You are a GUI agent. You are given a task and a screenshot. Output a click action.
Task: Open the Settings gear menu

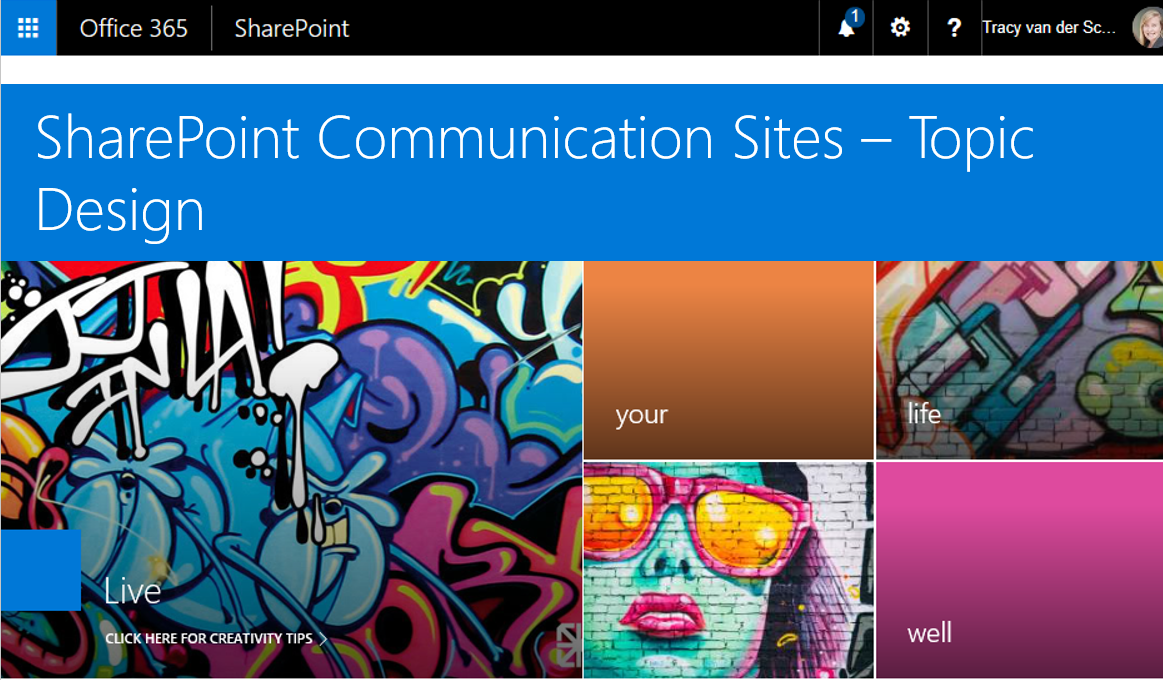coord(899,27)
